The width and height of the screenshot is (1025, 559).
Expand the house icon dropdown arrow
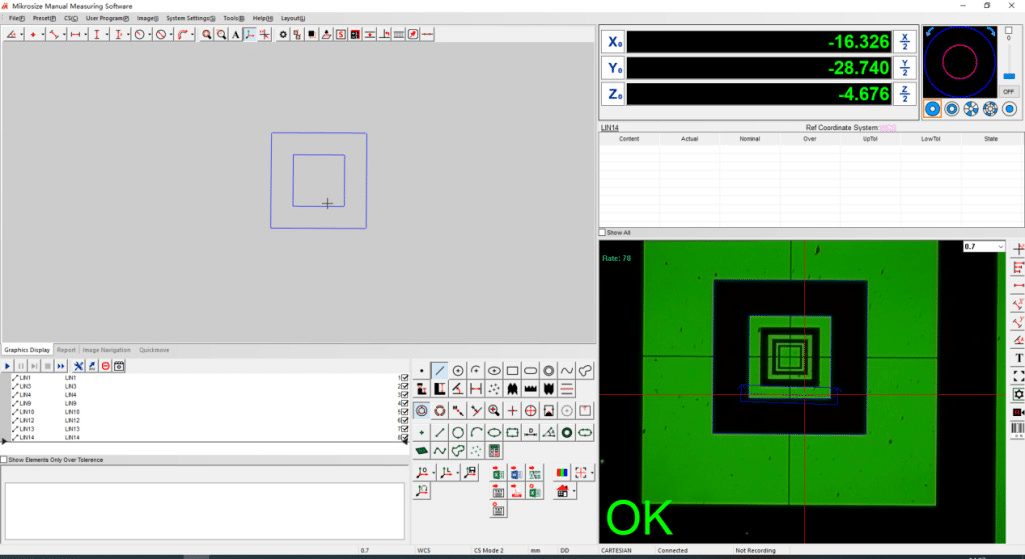[x=574, y=490]
